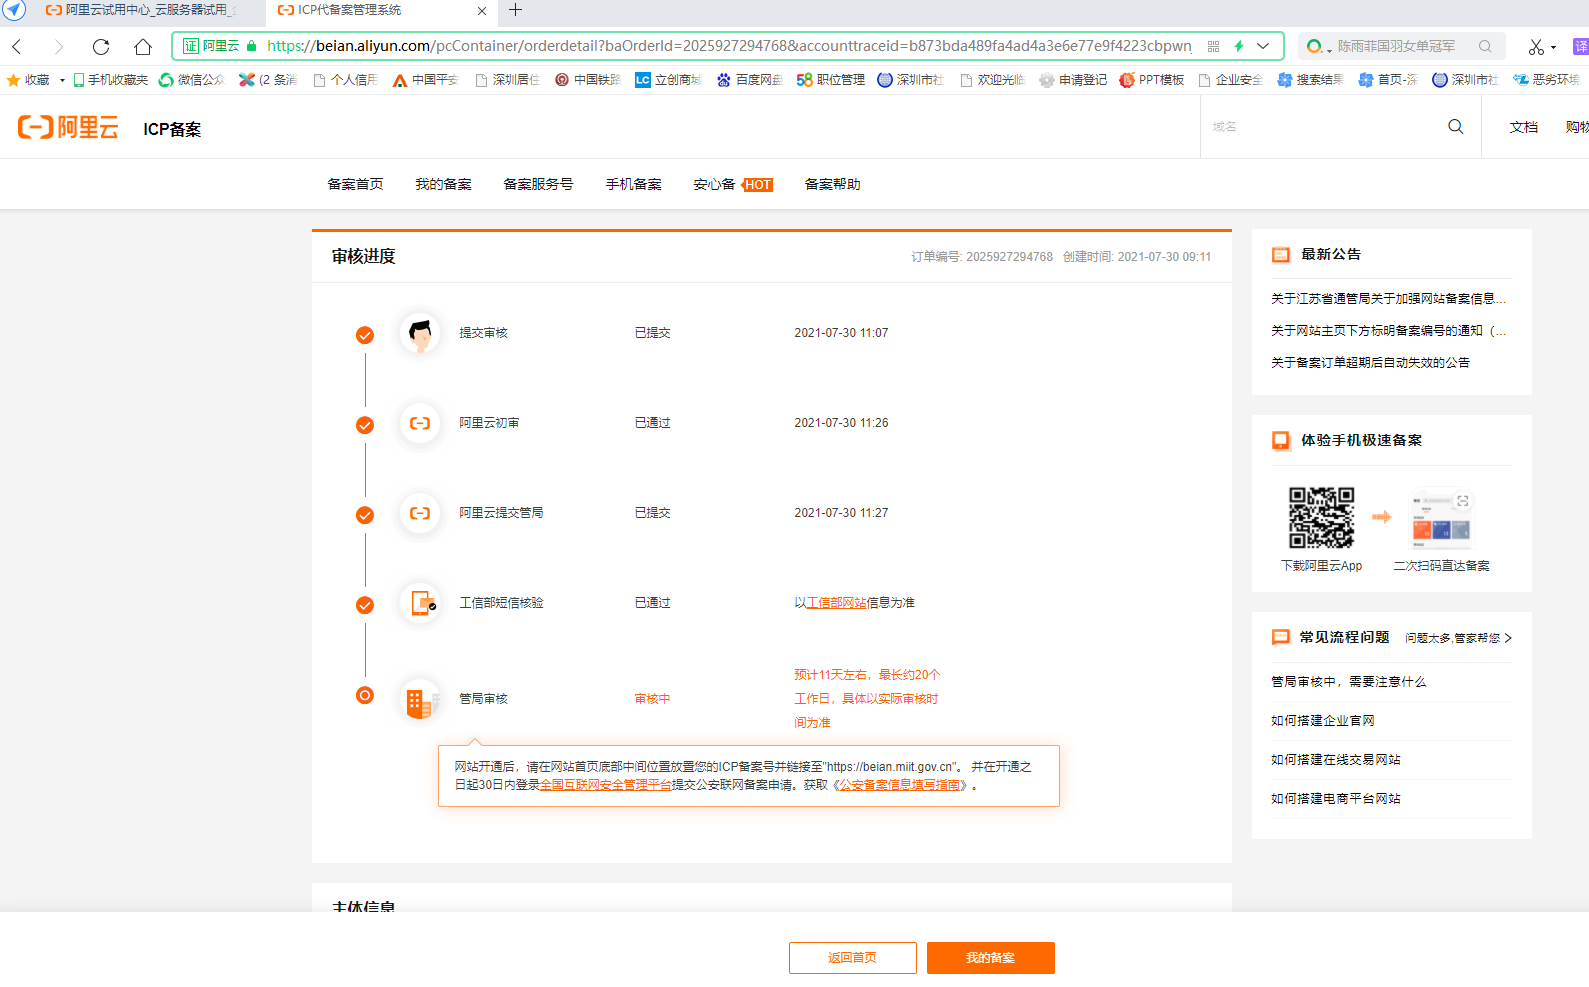Click the 返回首页 button
Screen dimensions: 1589x987
point(852,958)
